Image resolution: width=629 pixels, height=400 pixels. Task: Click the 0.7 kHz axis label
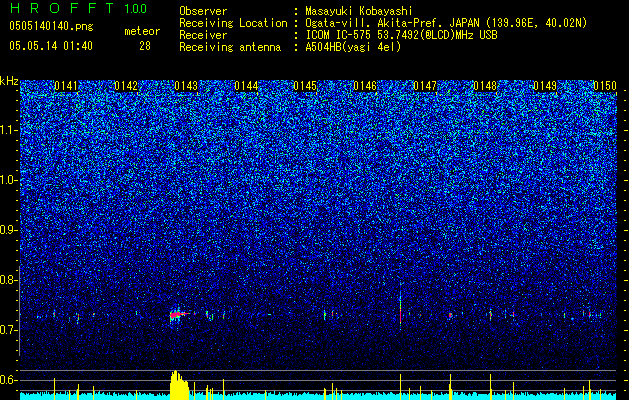click(x=8, y=330)
